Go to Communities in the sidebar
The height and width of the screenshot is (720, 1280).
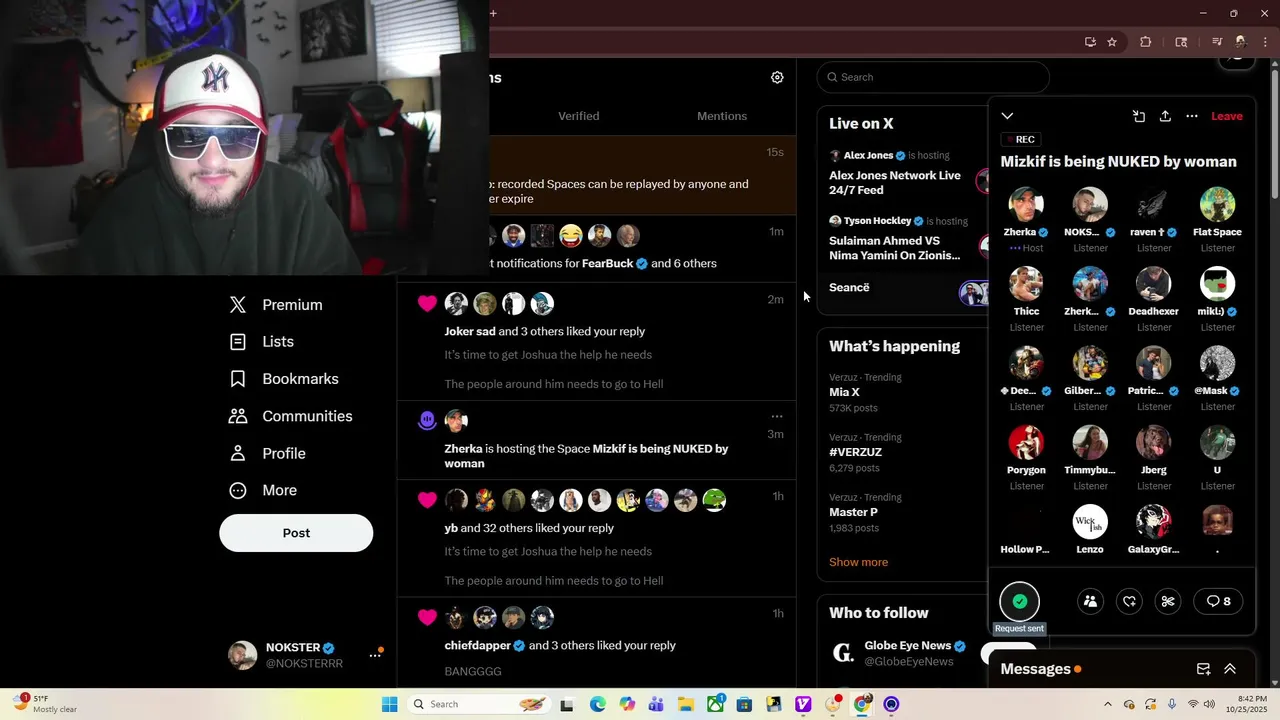click(291, 416)
